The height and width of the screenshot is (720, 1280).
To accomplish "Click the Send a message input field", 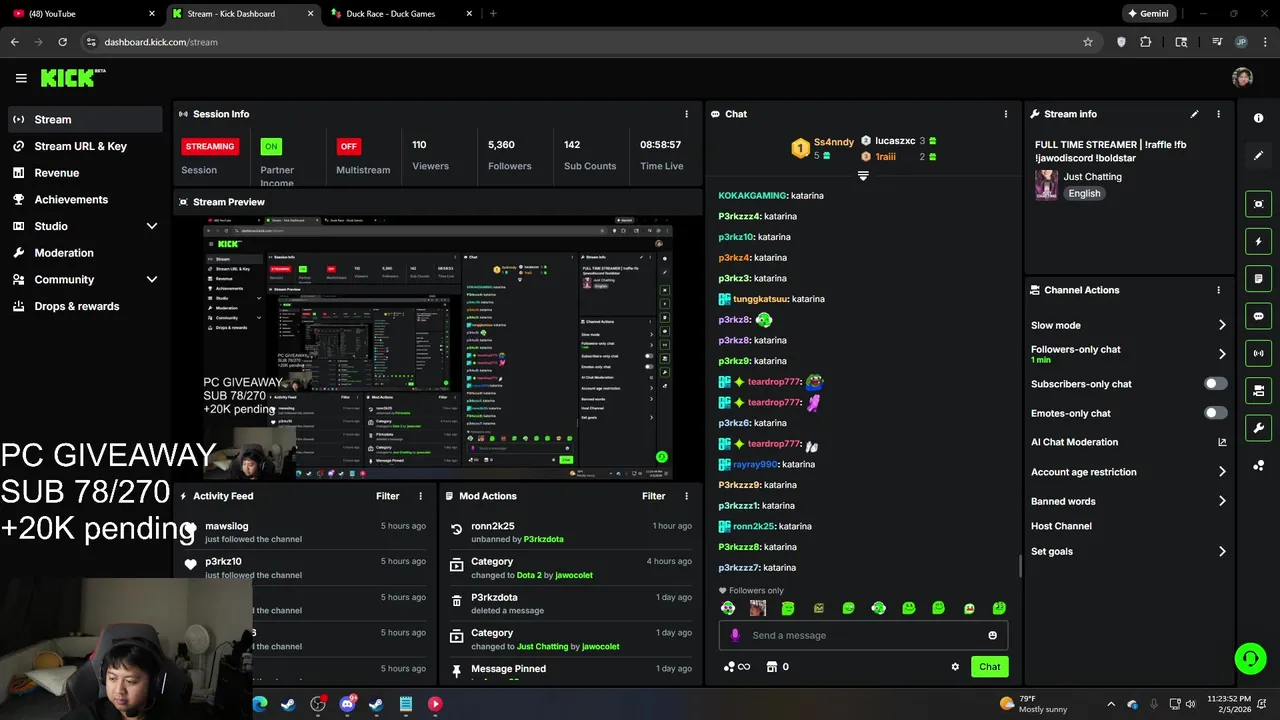I will tap(863, 635).
